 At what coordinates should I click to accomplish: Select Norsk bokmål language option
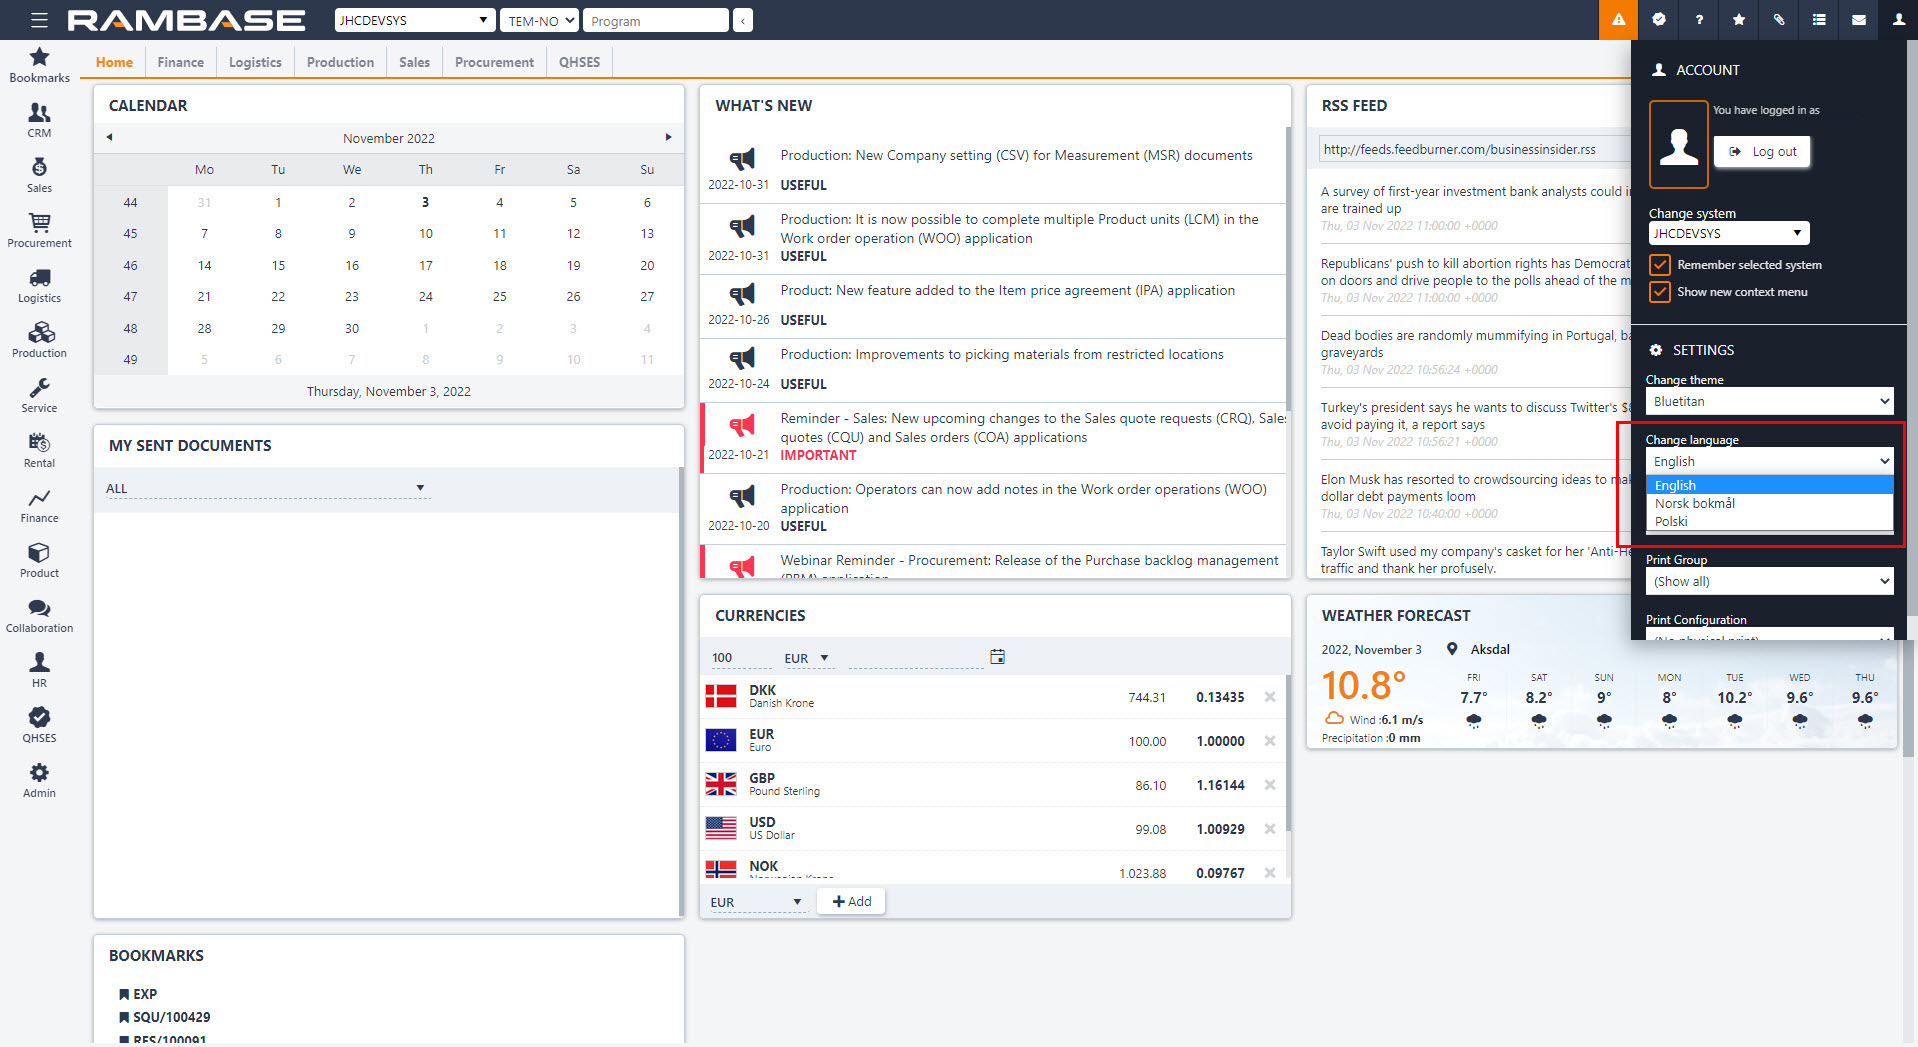coord(1694,504)
